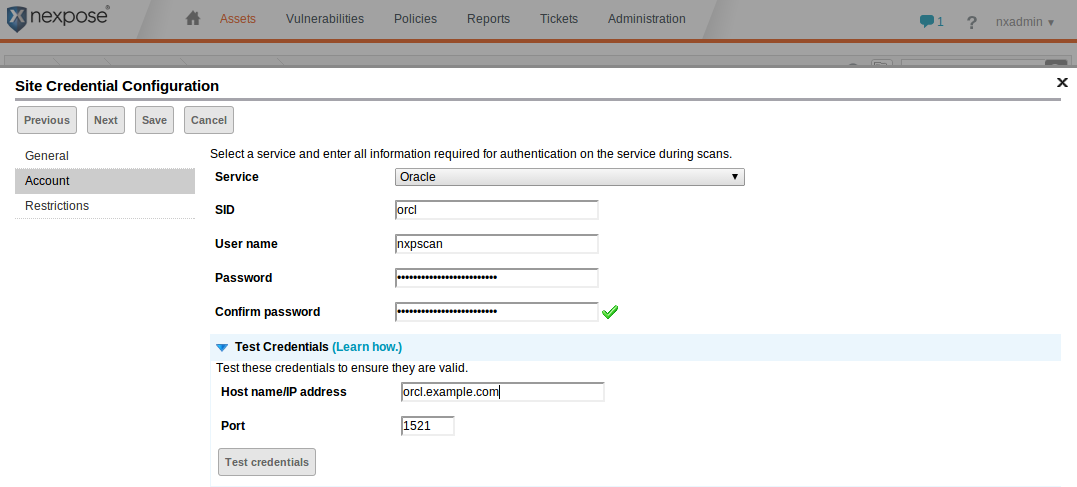Click the Host name/IP address field

click(x=502, y=392)
